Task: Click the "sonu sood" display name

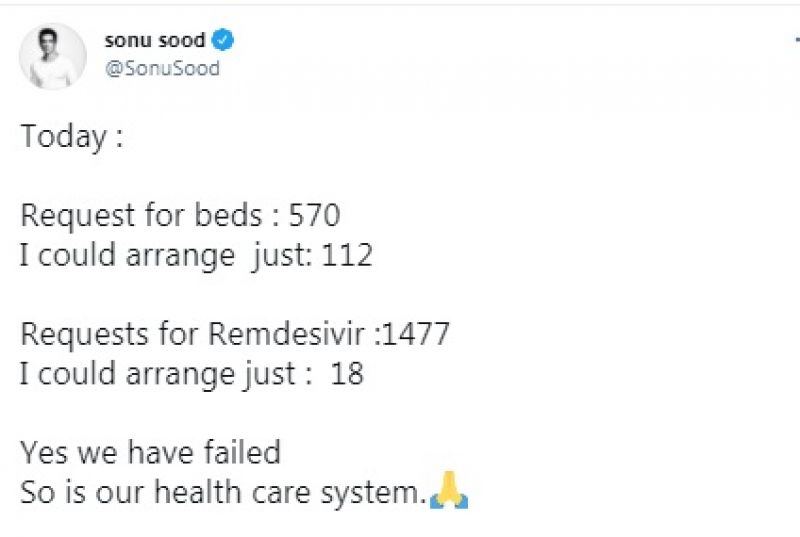Action: pyautogui.click(x=154, y=41)
